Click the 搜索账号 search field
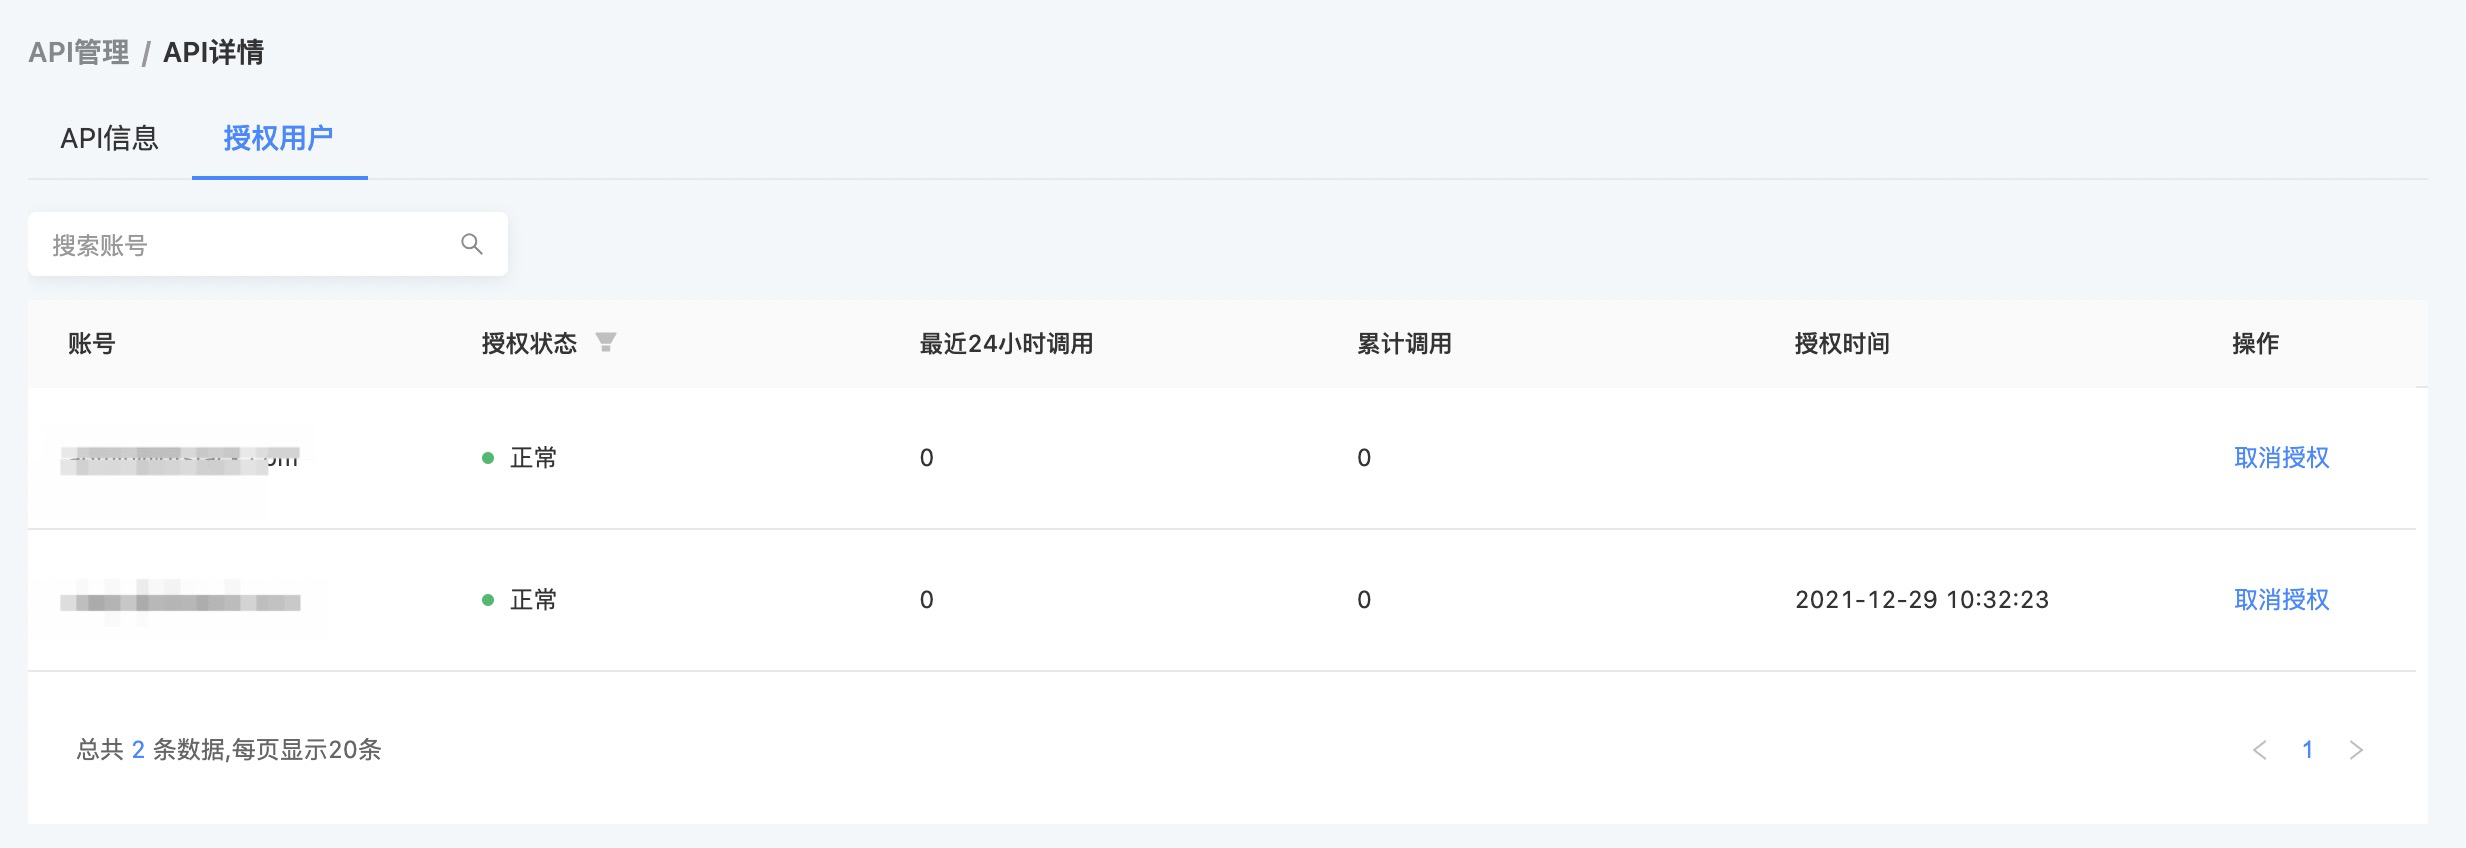The height and width of the screenshot is (848, 2466). (267, 244)
